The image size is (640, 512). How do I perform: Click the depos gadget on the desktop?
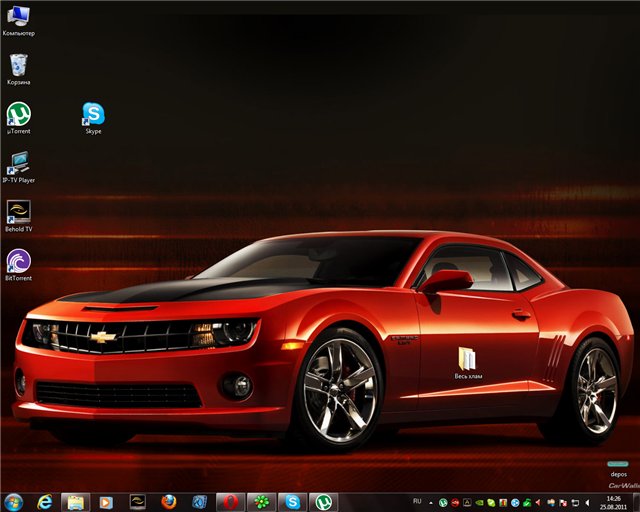(x=618, y=469)
